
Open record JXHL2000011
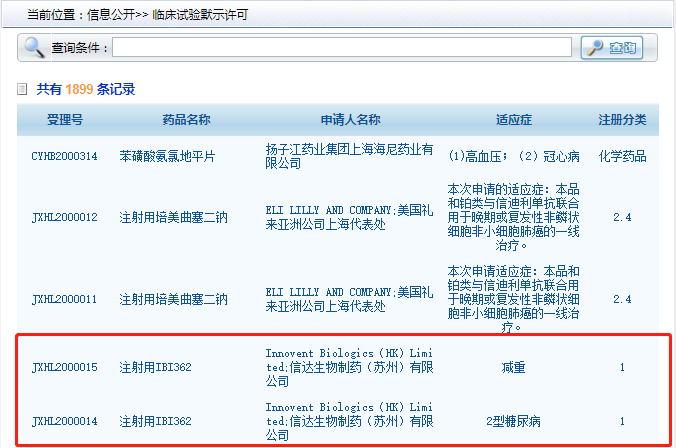(x=65, y=299)
